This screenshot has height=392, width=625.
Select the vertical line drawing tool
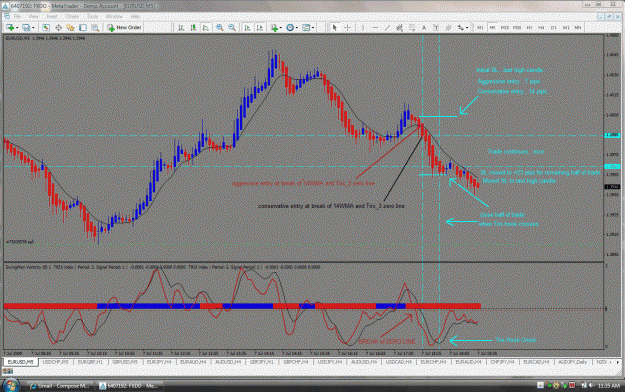tap(363, 28)
